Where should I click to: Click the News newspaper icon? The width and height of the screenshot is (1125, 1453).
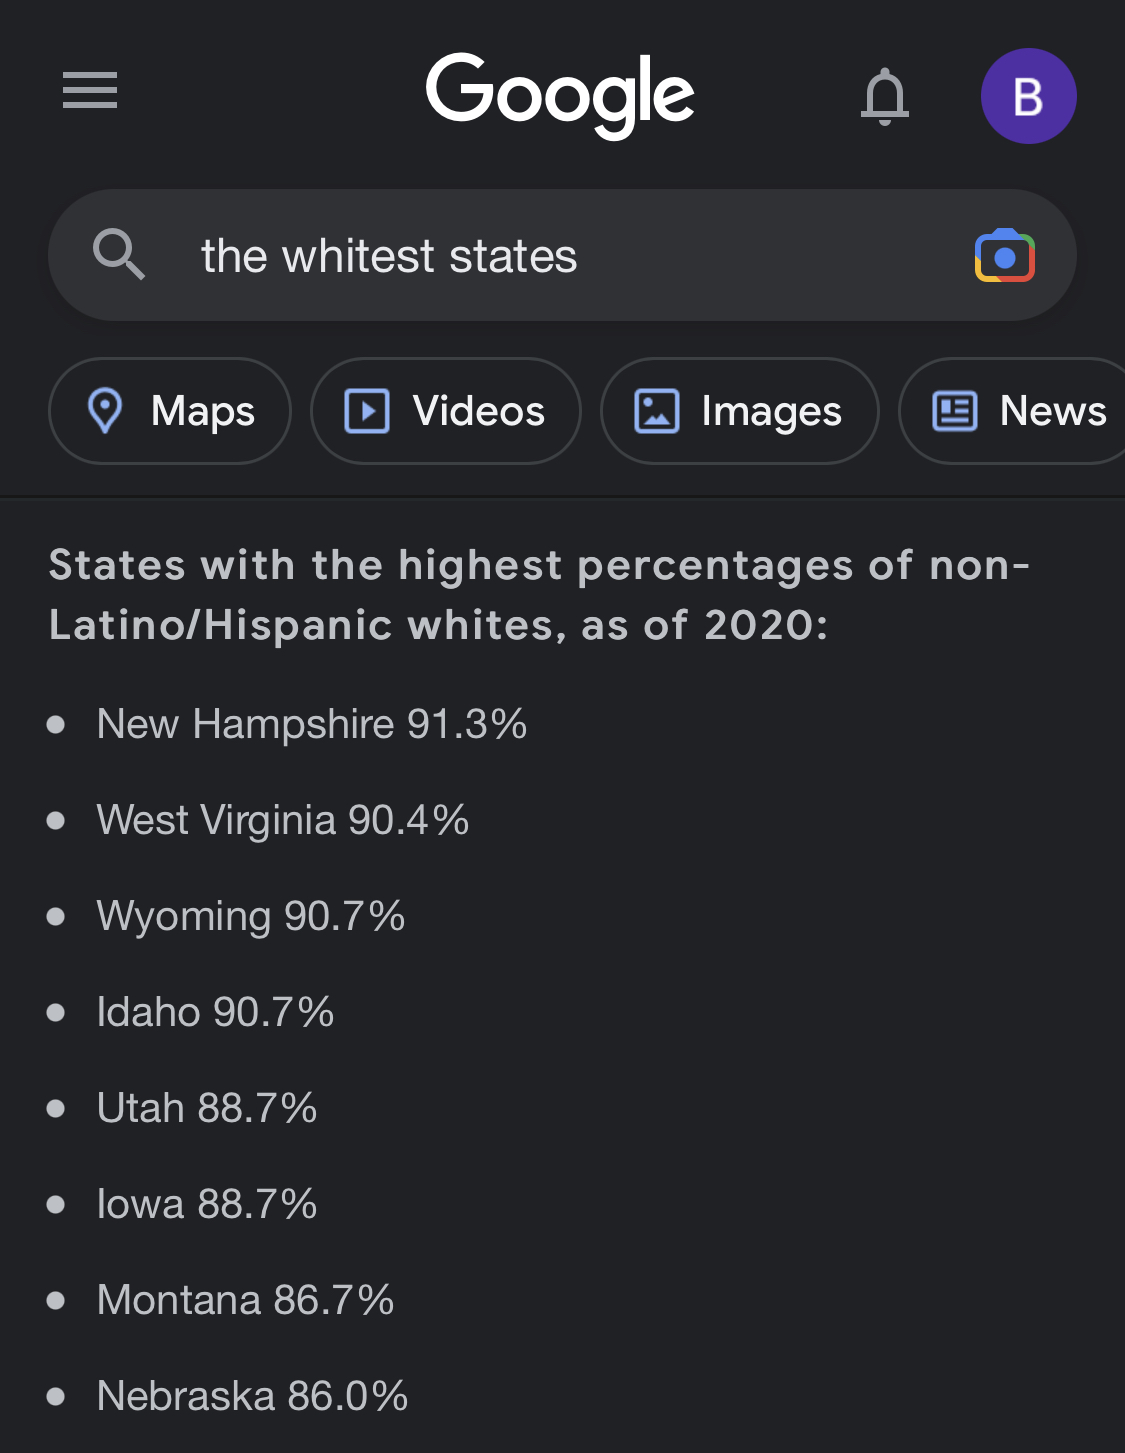tap(954, 411)
